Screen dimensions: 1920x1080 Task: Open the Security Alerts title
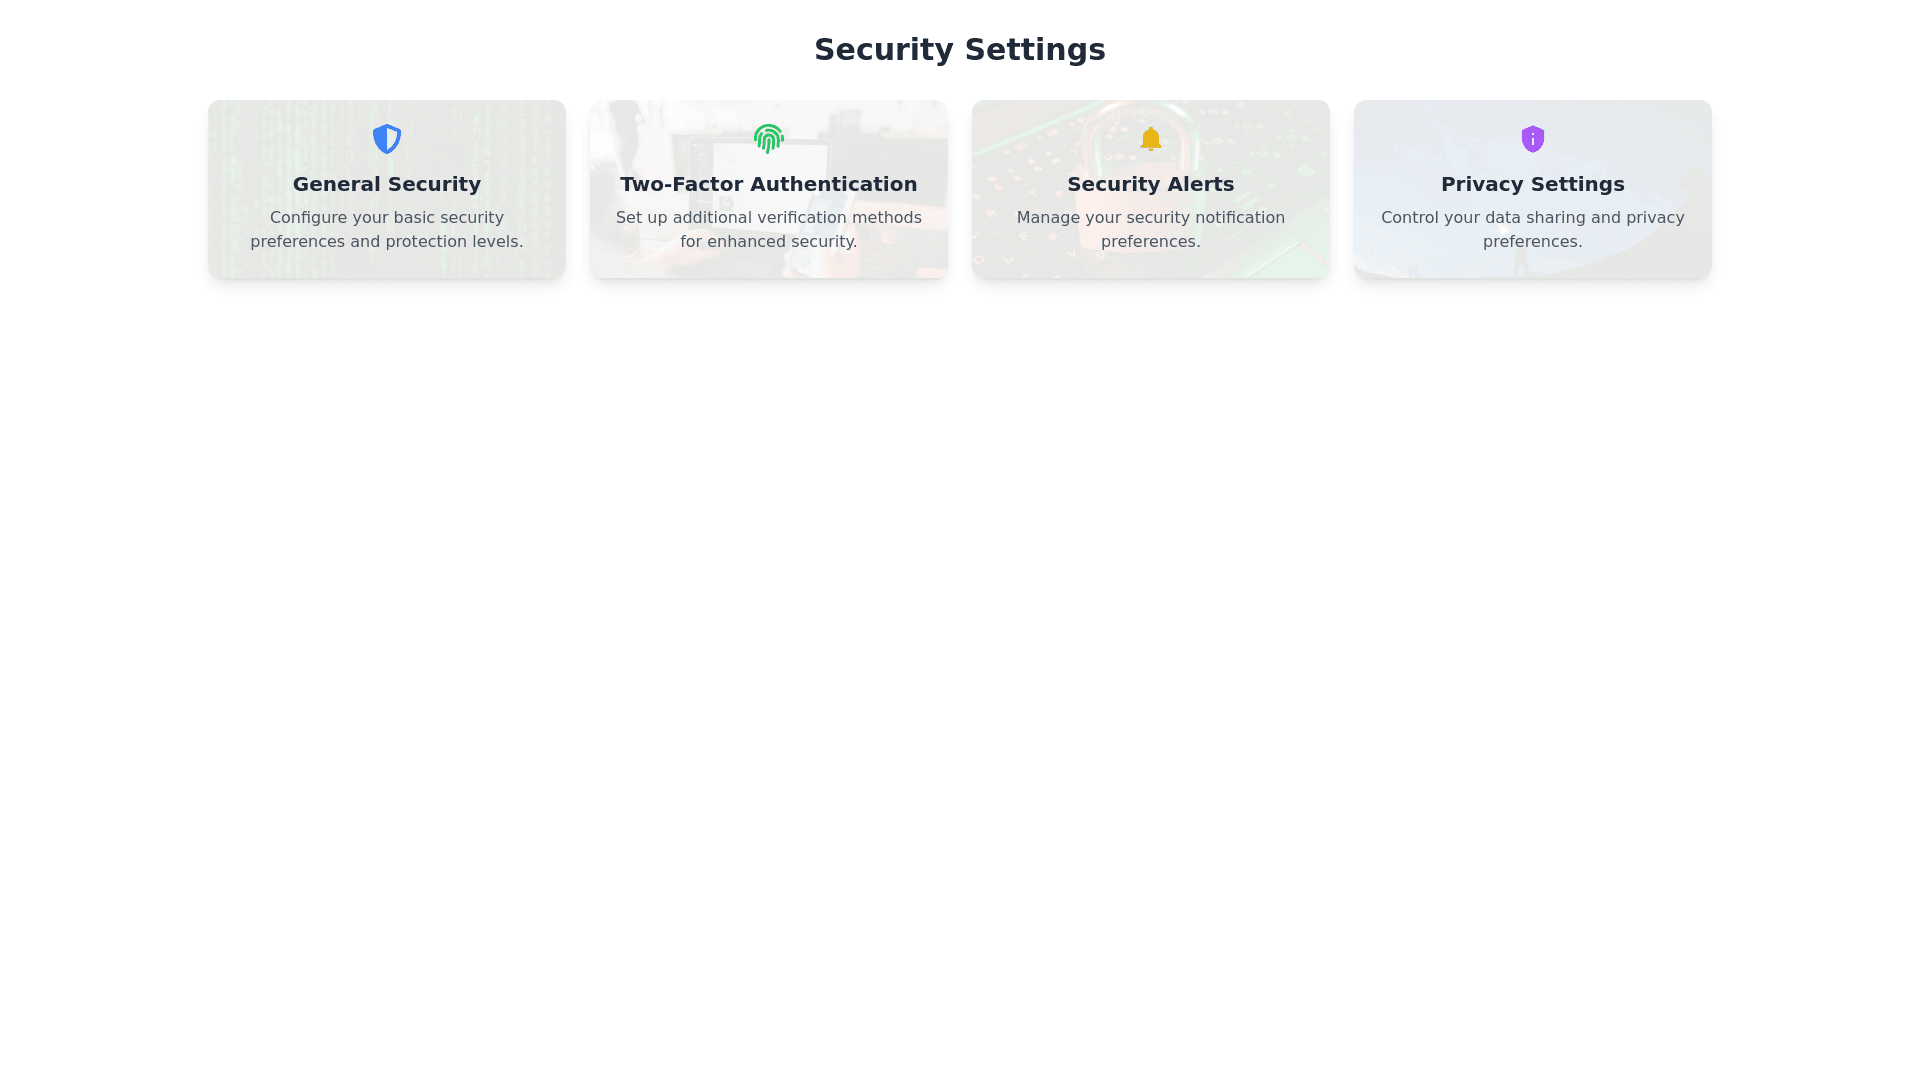coord(1151,184)
